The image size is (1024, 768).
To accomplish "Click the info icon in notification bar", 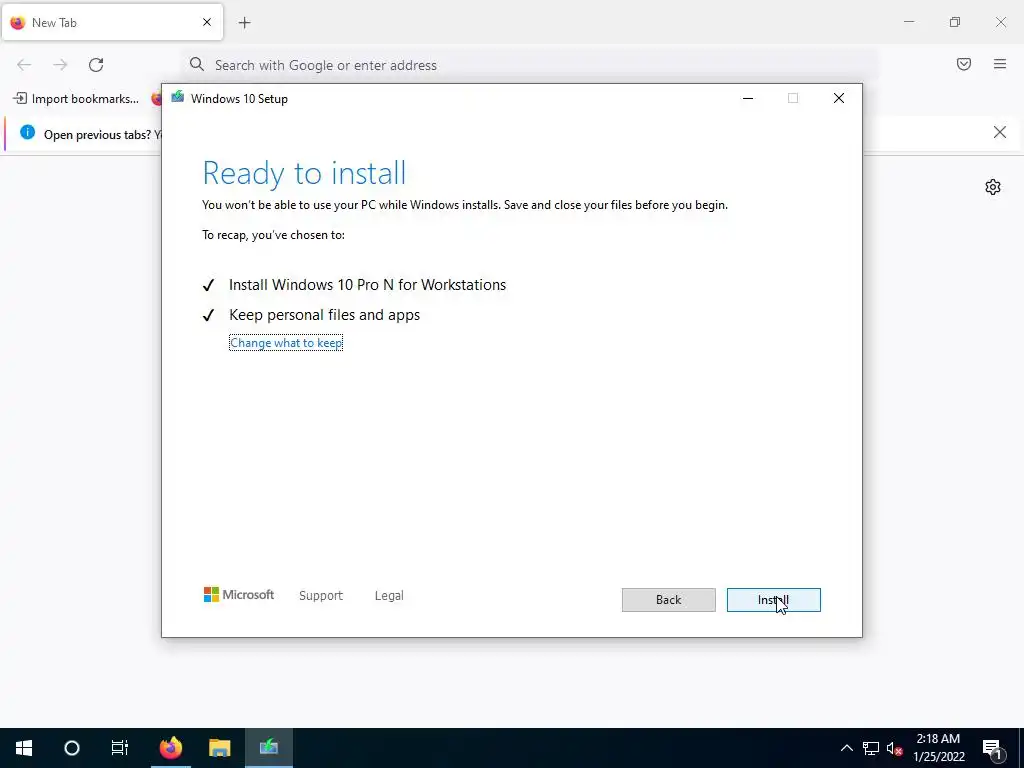I will [27, 133].
